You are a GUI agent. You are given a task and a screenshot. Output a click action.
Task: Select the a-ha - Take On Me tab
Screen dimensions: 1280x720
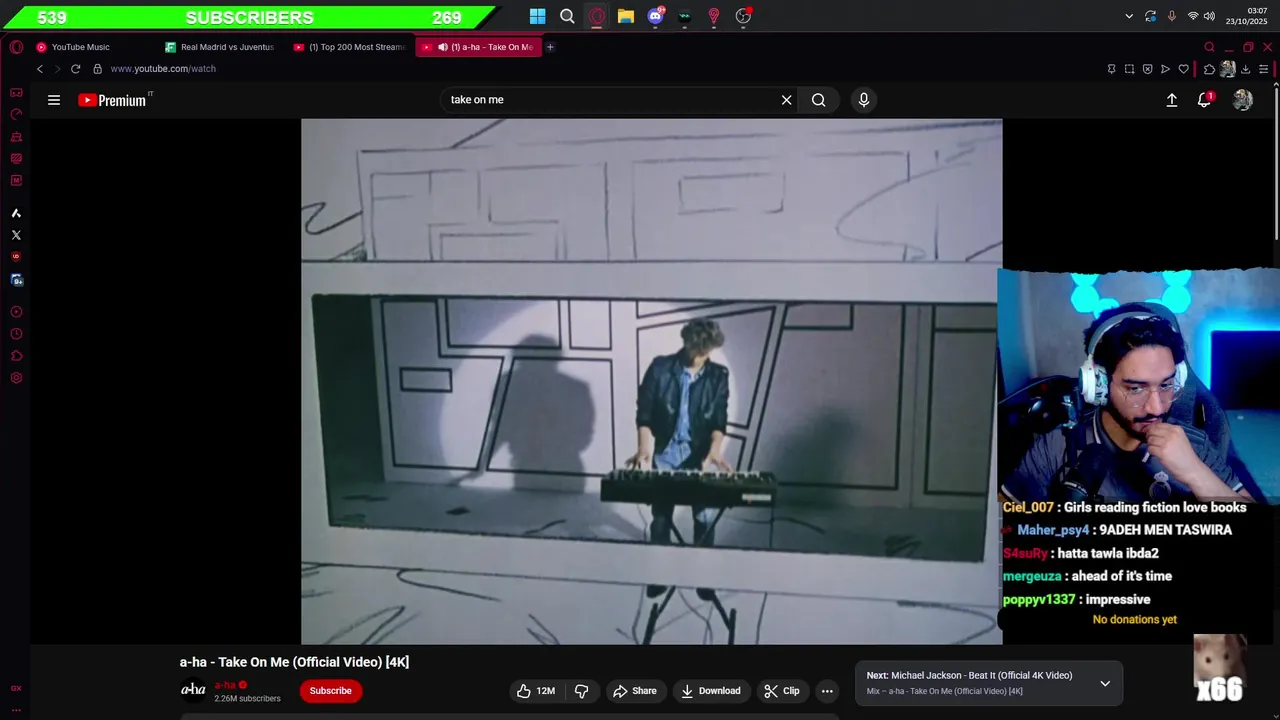(479, 47)
